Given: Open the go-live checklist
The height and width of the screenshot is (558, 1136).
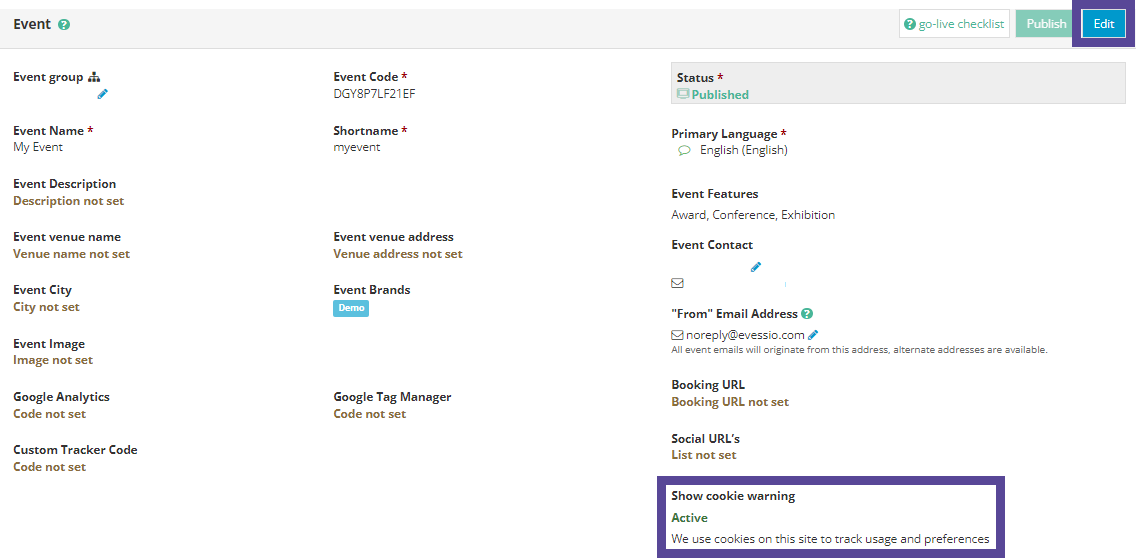Looking at the screenshot, I should [x=954, y=24].
